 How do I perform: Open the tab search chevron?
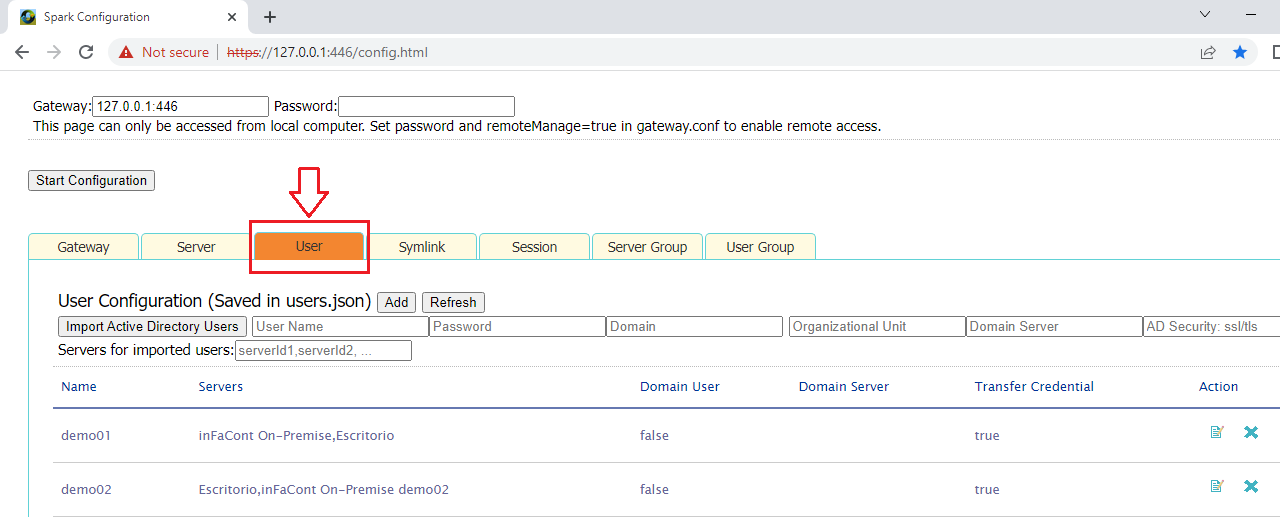click(1205, 15)
